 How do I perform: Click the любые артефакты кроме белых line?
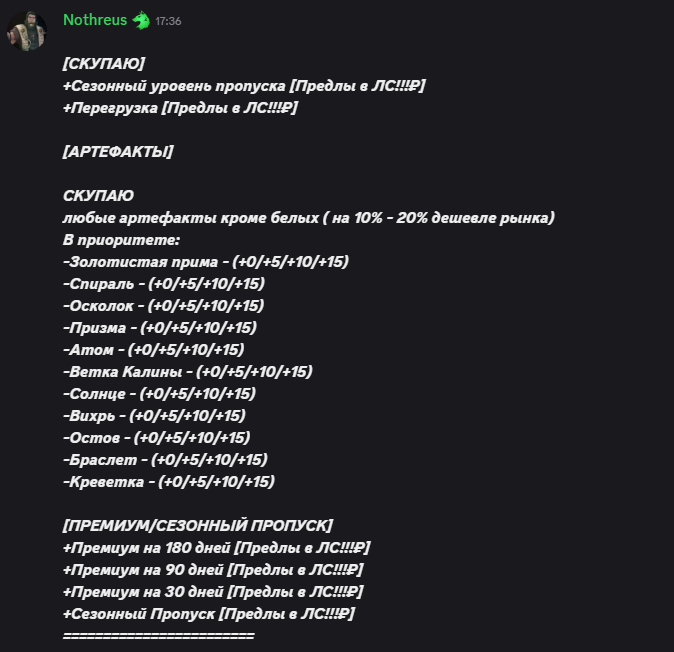point(309,217)
